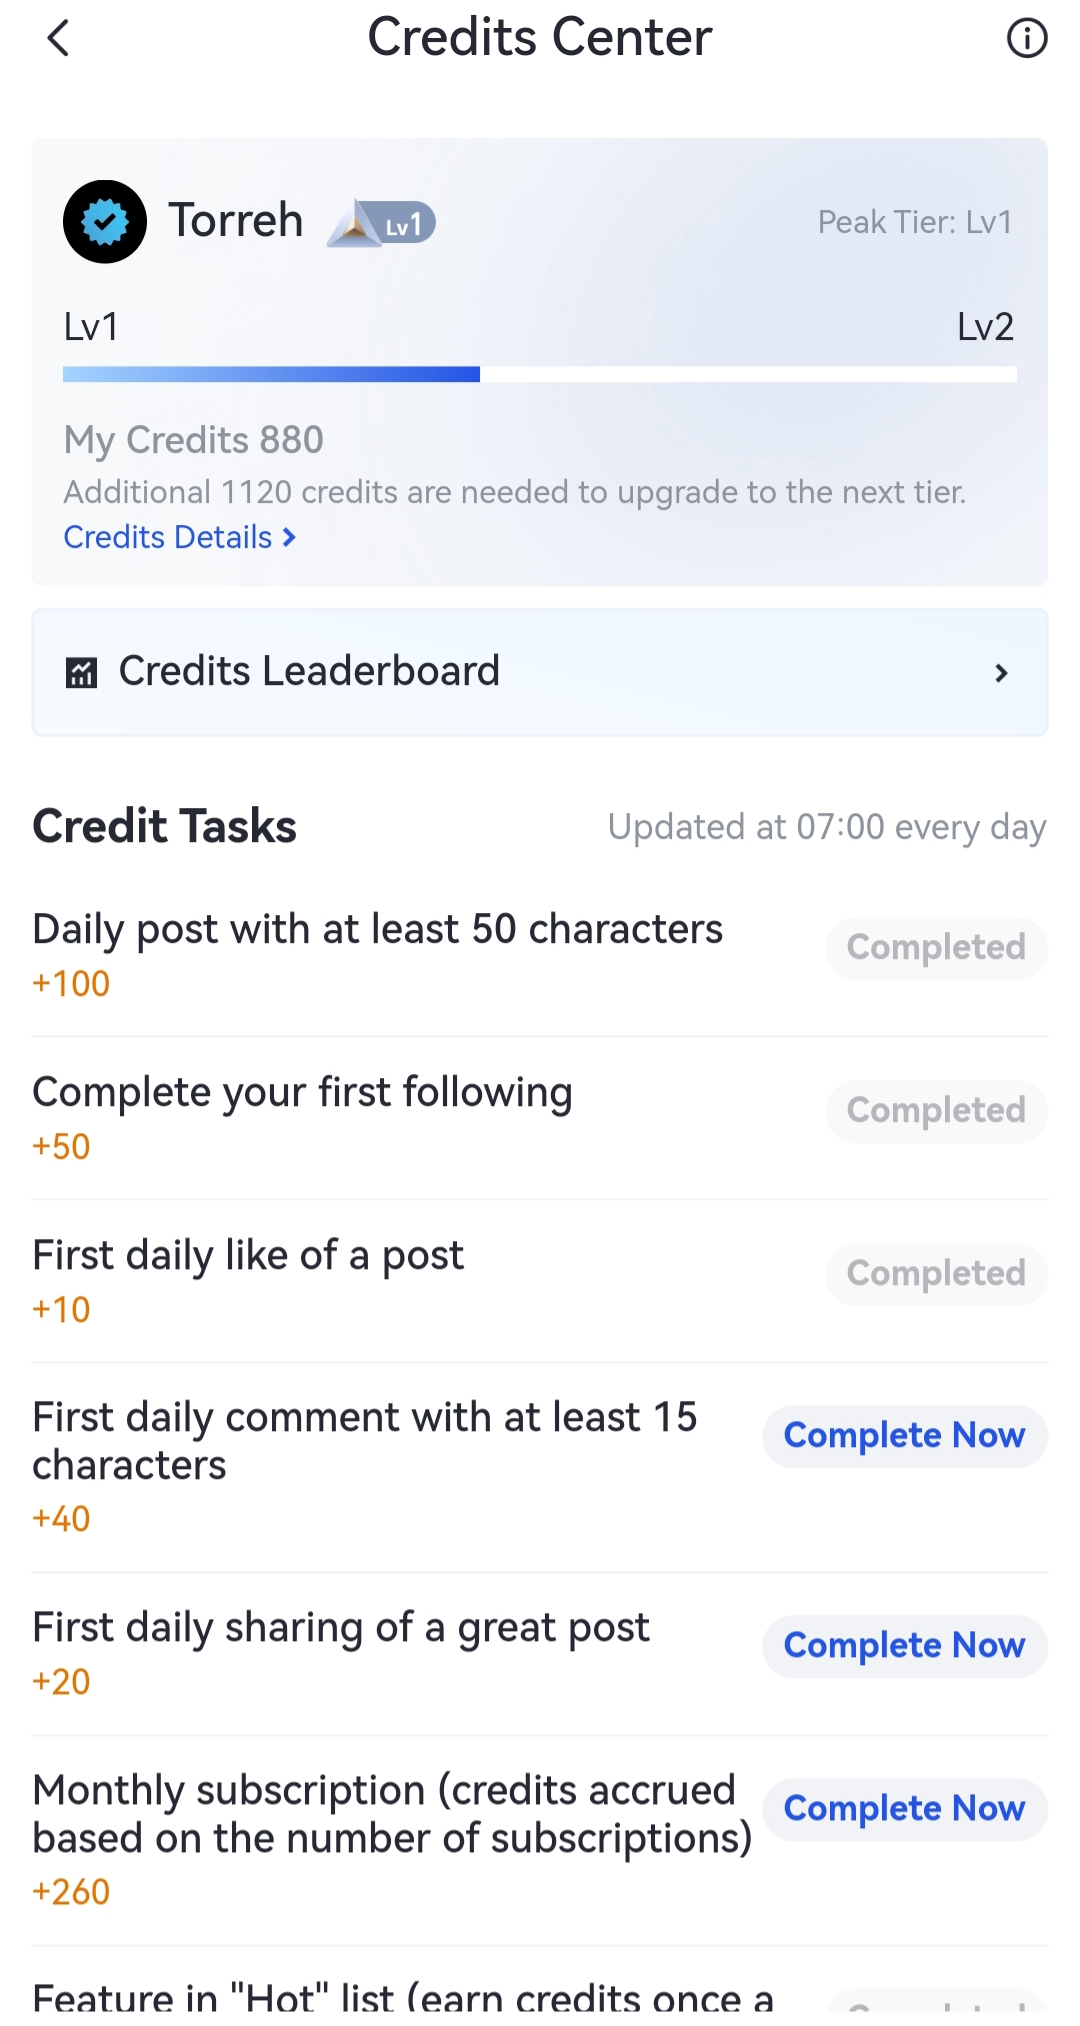Tap Complete Now for daily comment task

tap(905, 1436)
